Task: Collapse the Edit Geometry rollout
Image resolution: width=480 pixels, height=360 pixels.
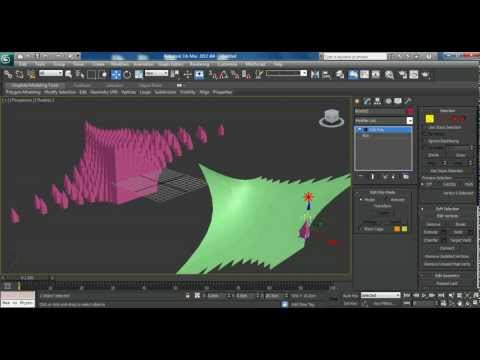Action: (x=447, y=276)
